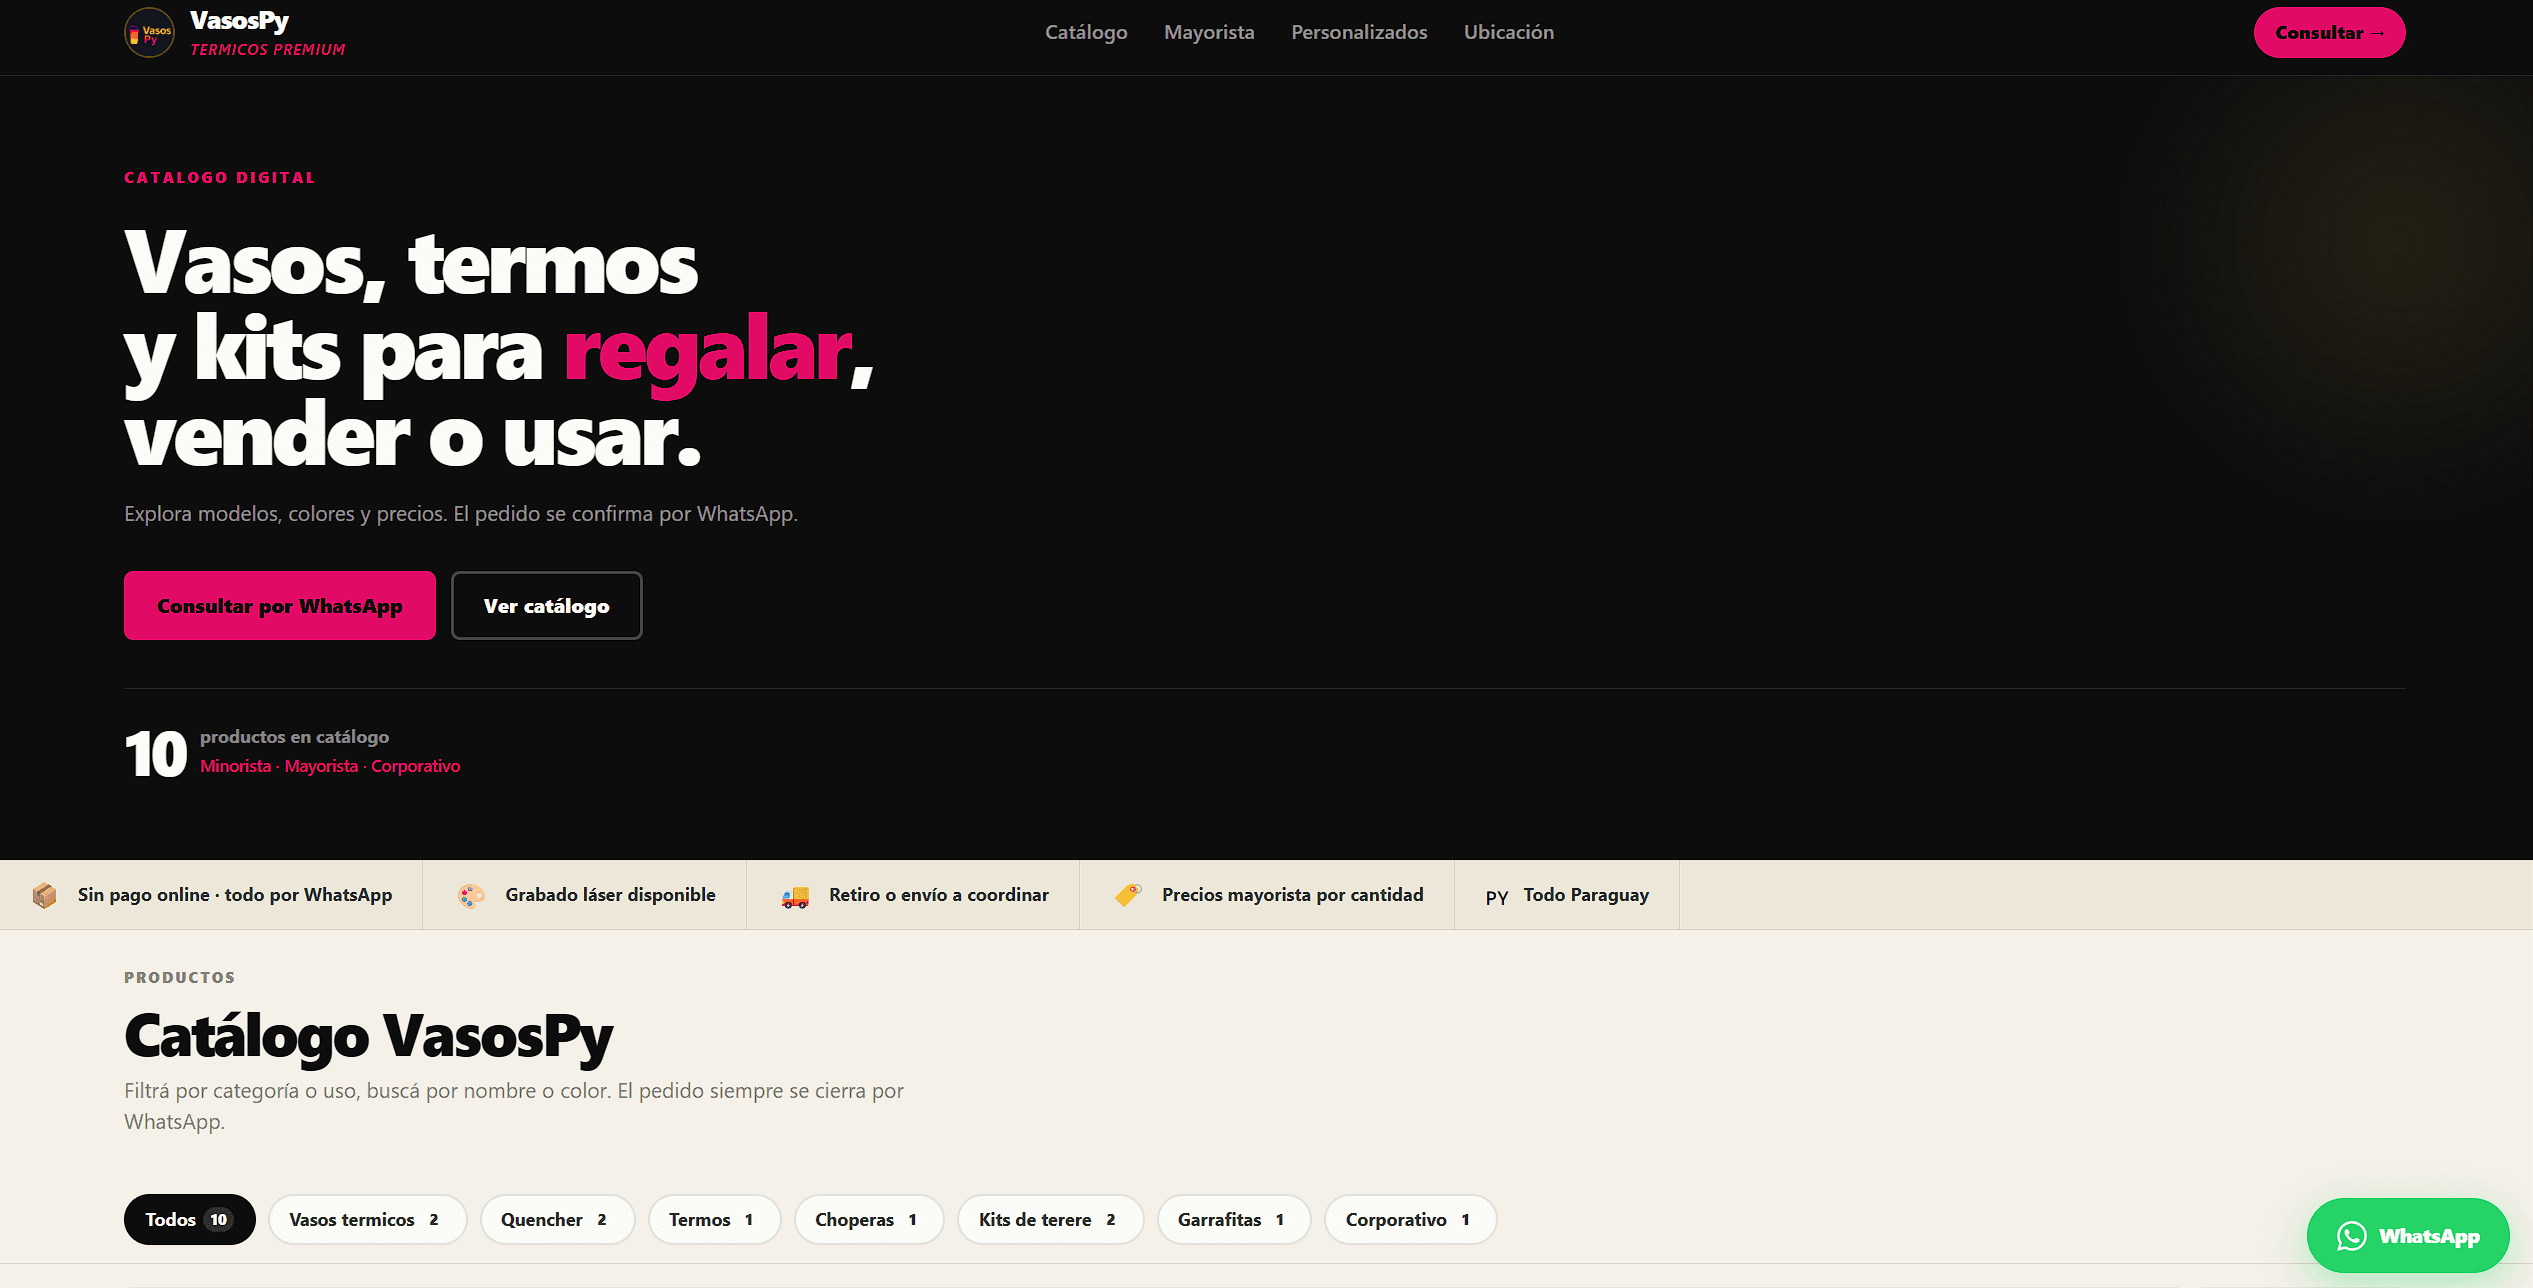Image resolution: width=2533 pixels, height=1288 pixels.
Task: Click 'Sin pago online · todo por WhatsApp' text
Action: (235, 895)
